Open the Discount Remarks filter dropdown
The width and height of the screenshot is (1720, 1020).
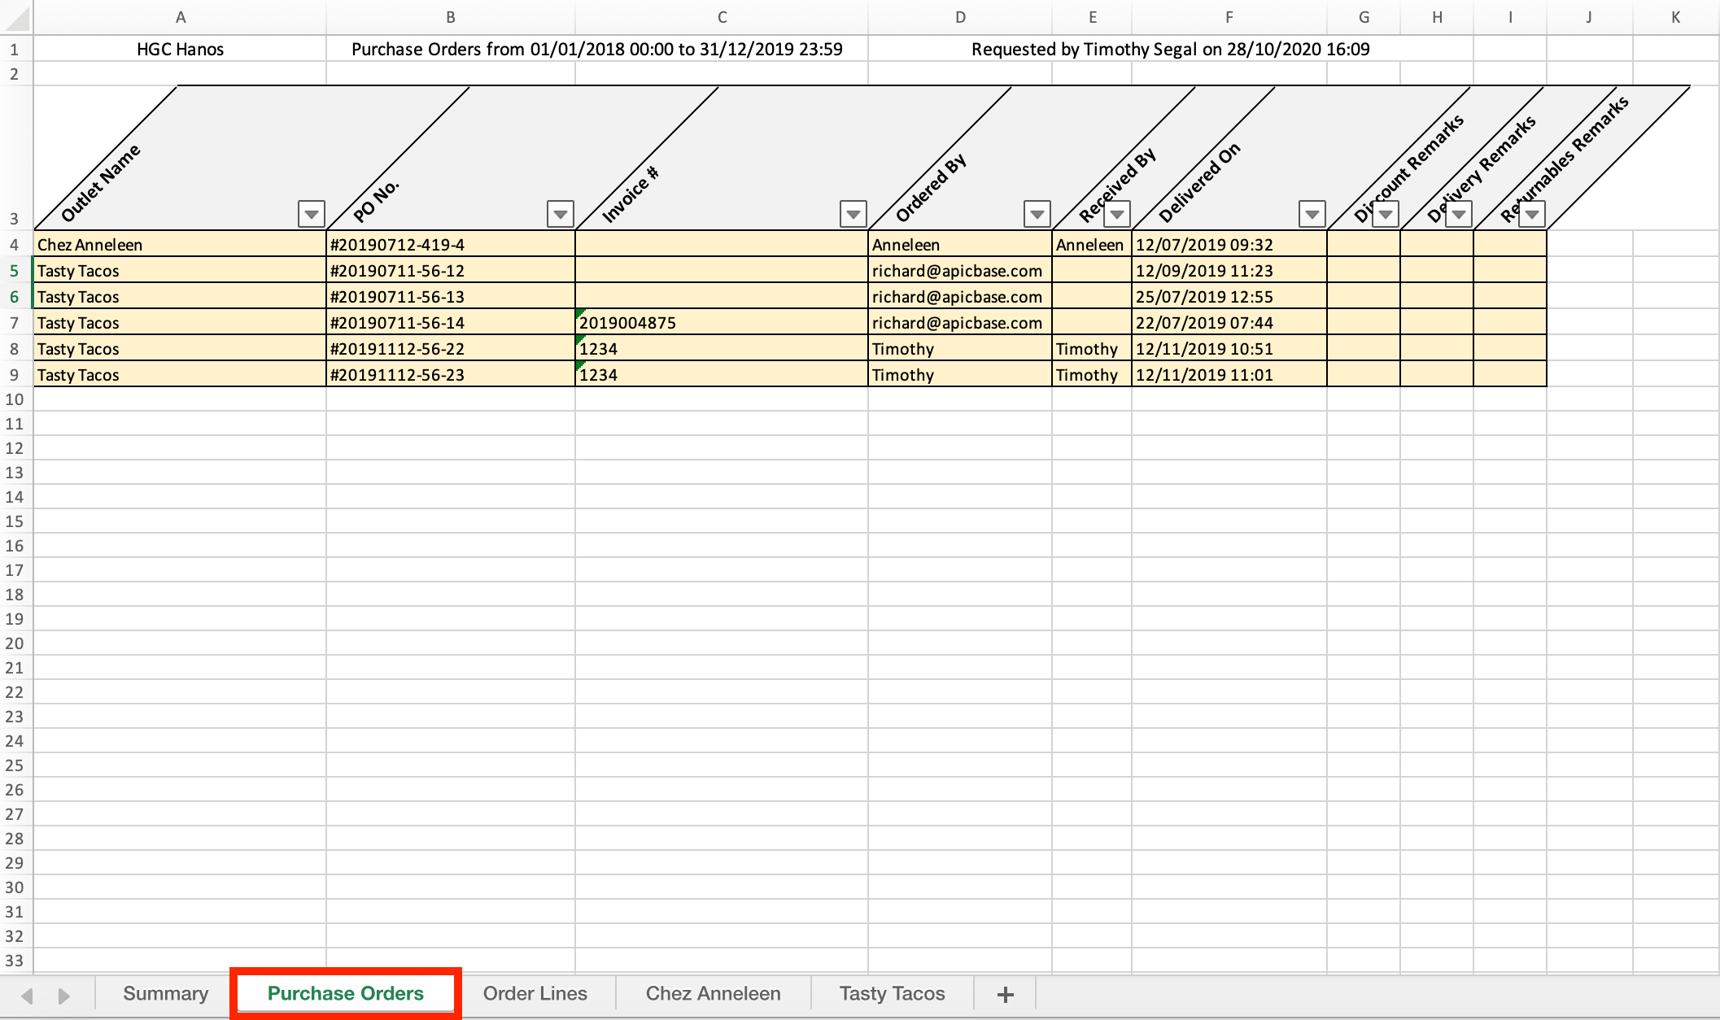tap(1384, 213)
